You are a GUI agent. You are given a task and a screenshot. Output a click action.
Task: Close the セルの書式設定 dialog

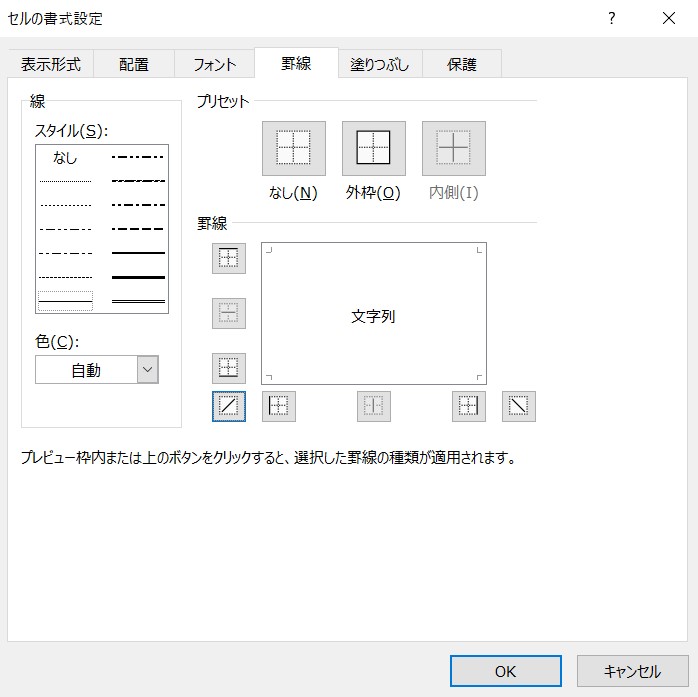(x=669, y=18)
